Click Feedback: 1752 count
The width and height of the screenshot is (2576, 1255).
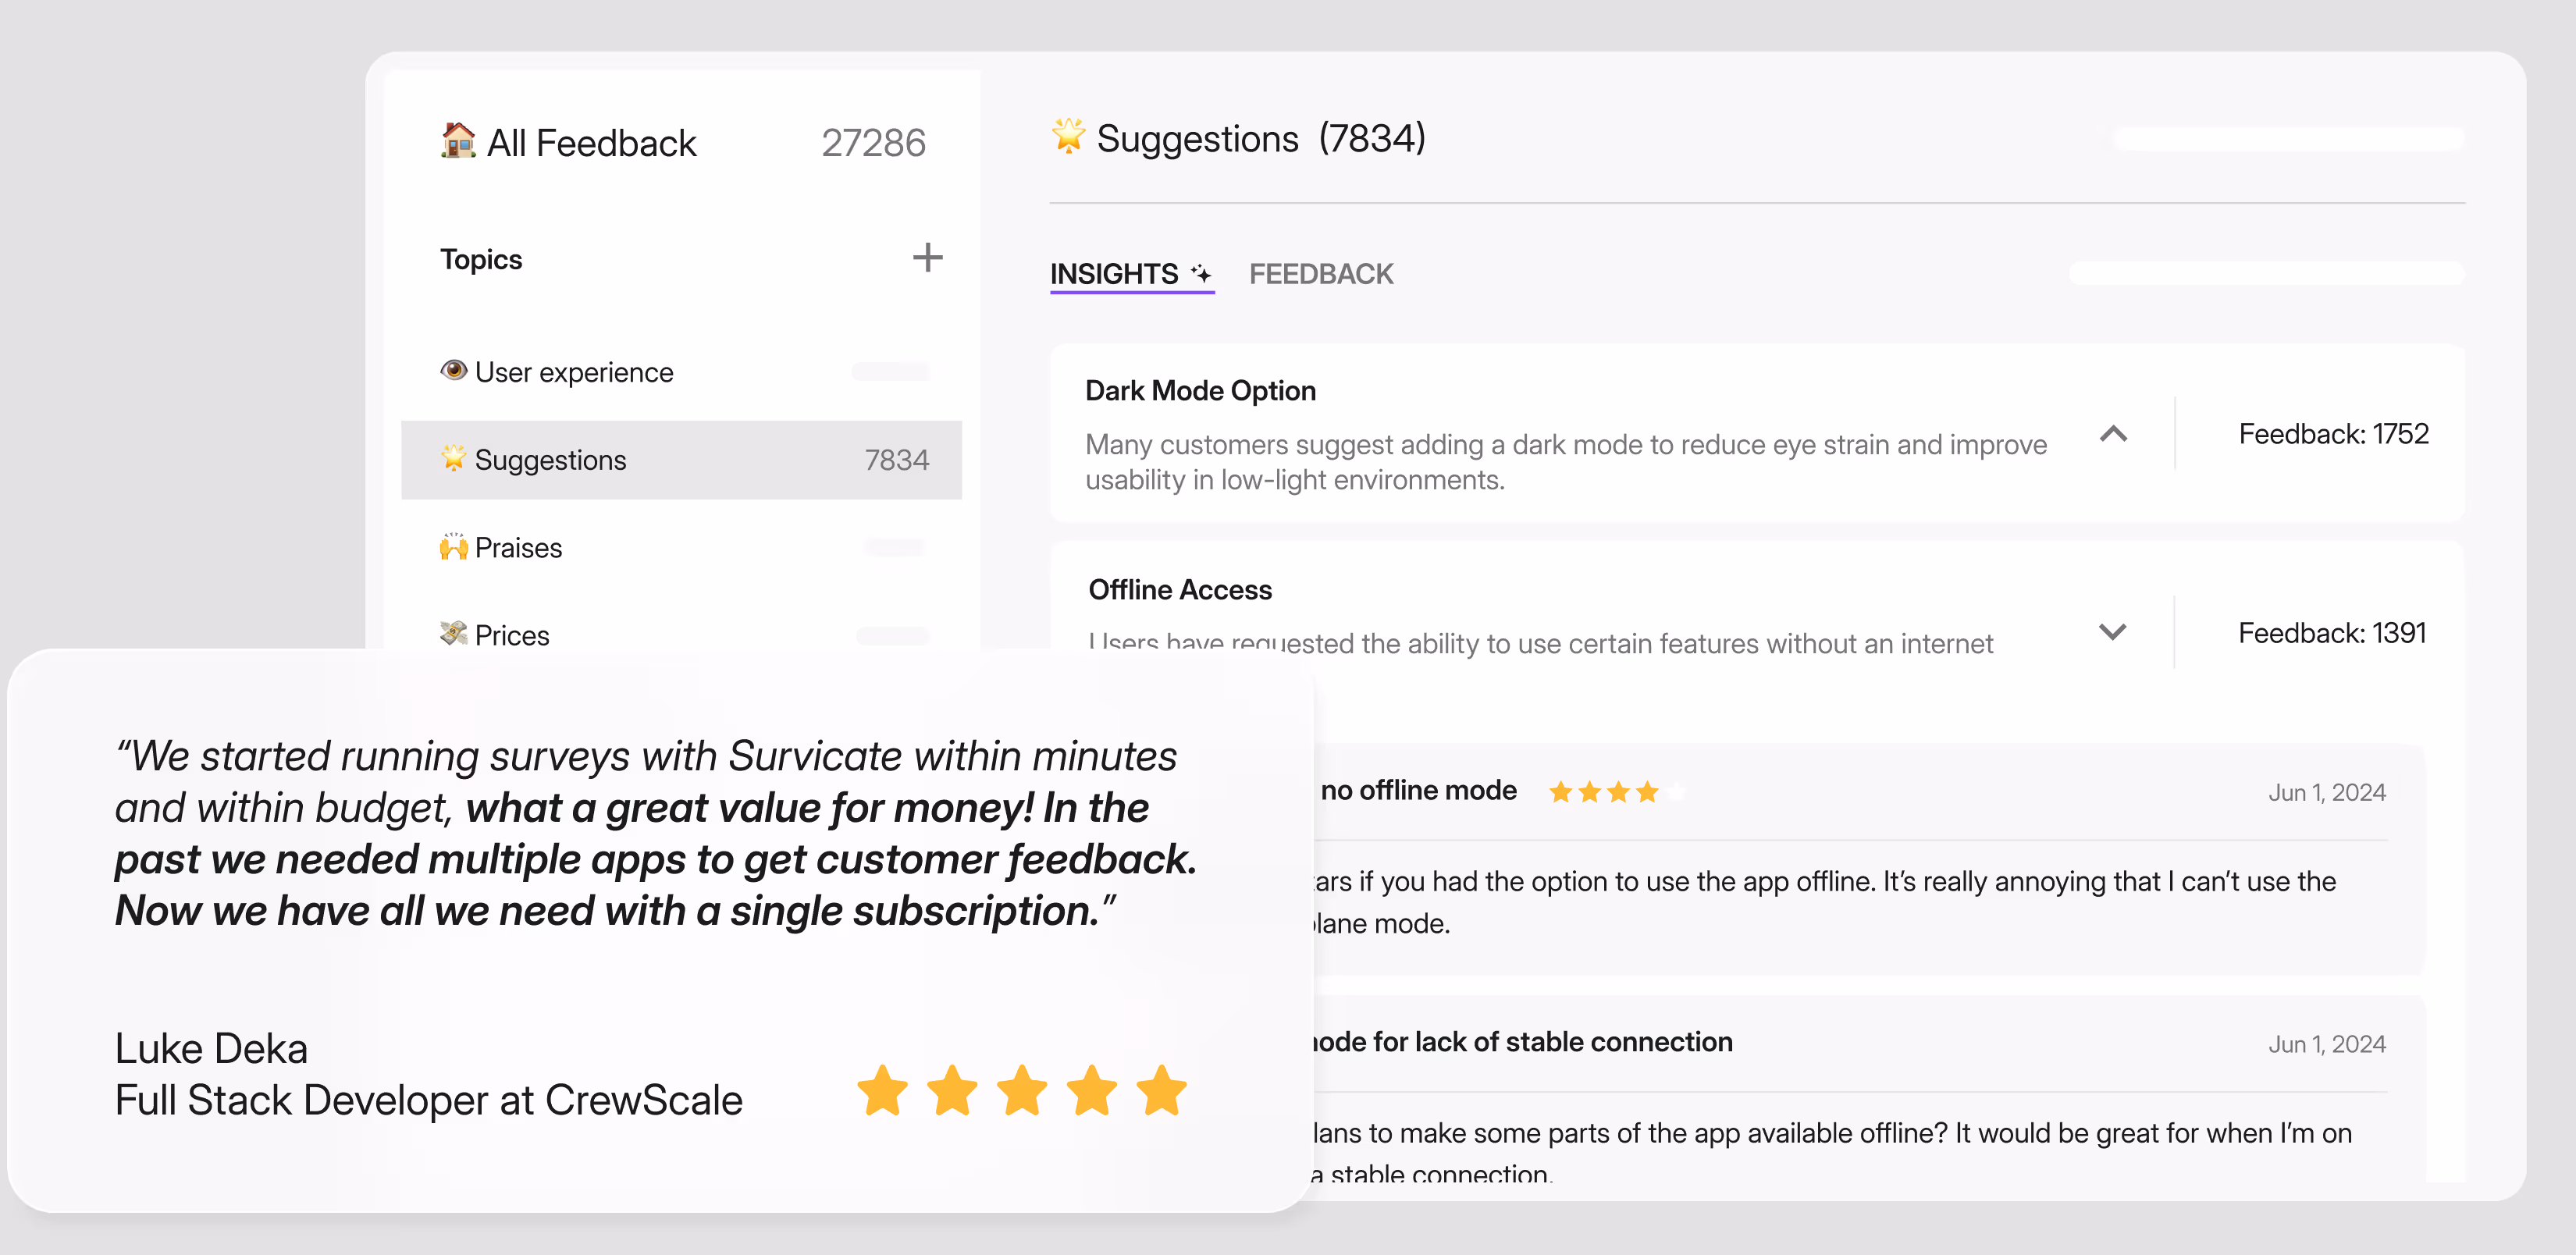tap(2333, 434)
